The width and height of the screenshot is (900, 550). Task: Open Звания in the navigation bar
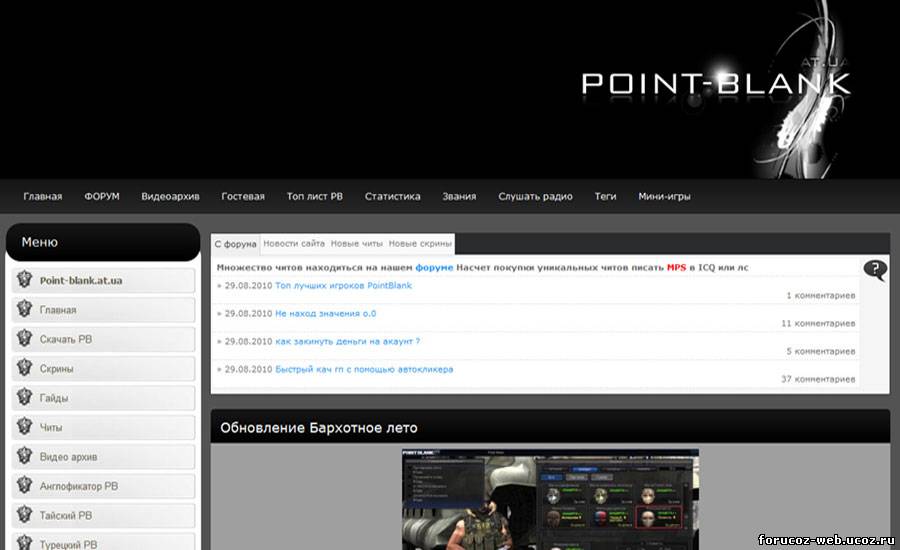point(459,196)
